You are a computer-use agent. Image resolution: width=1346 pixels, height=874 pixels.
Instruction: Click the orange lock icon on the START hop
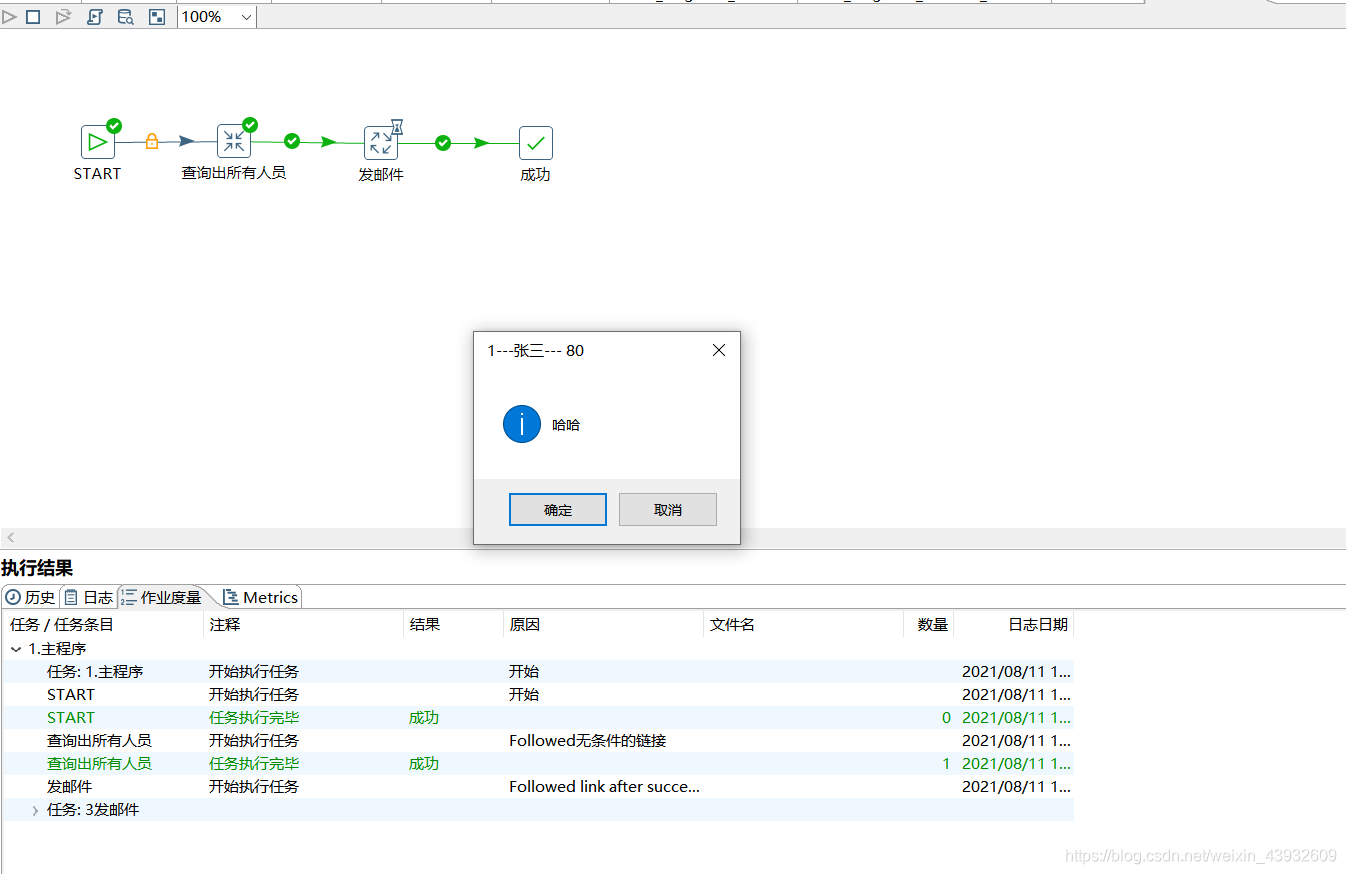(152, 141)
